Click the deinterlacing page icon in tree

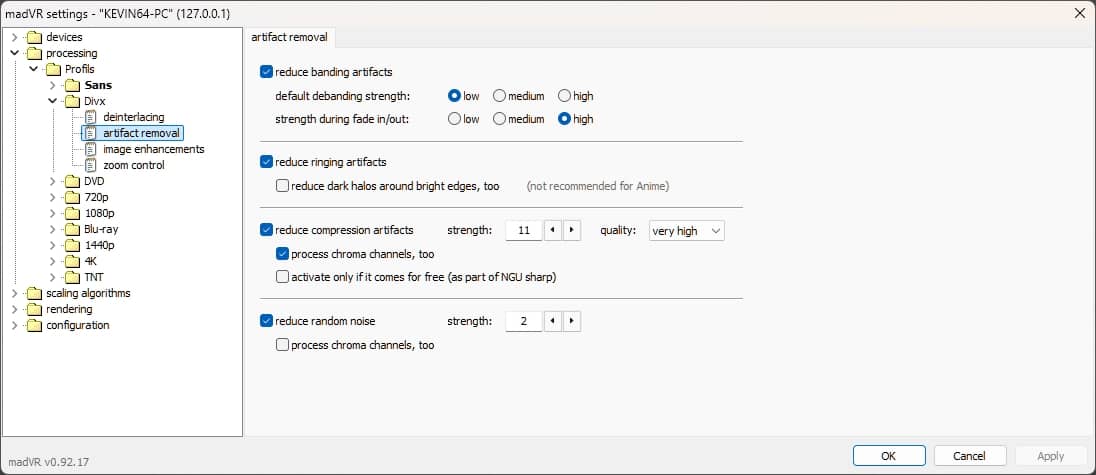91,117
